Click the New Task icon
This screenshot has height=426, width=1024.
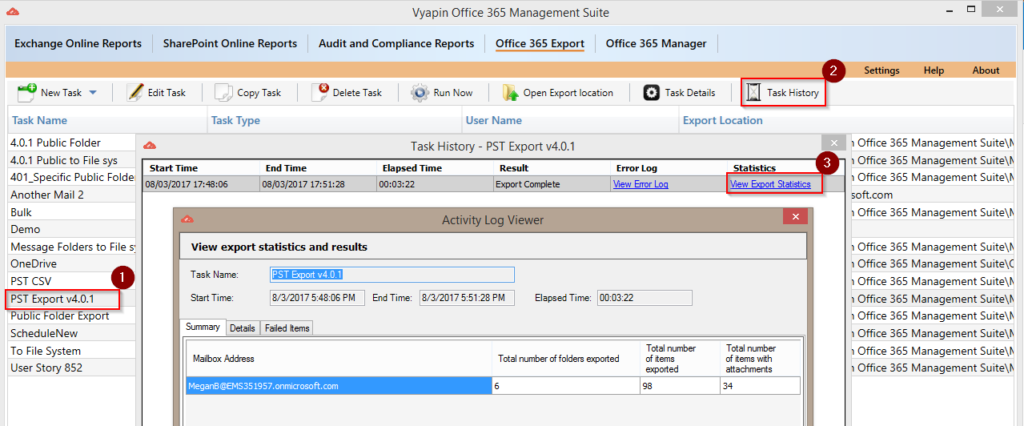pyautogui.click(x=26, y=93)
